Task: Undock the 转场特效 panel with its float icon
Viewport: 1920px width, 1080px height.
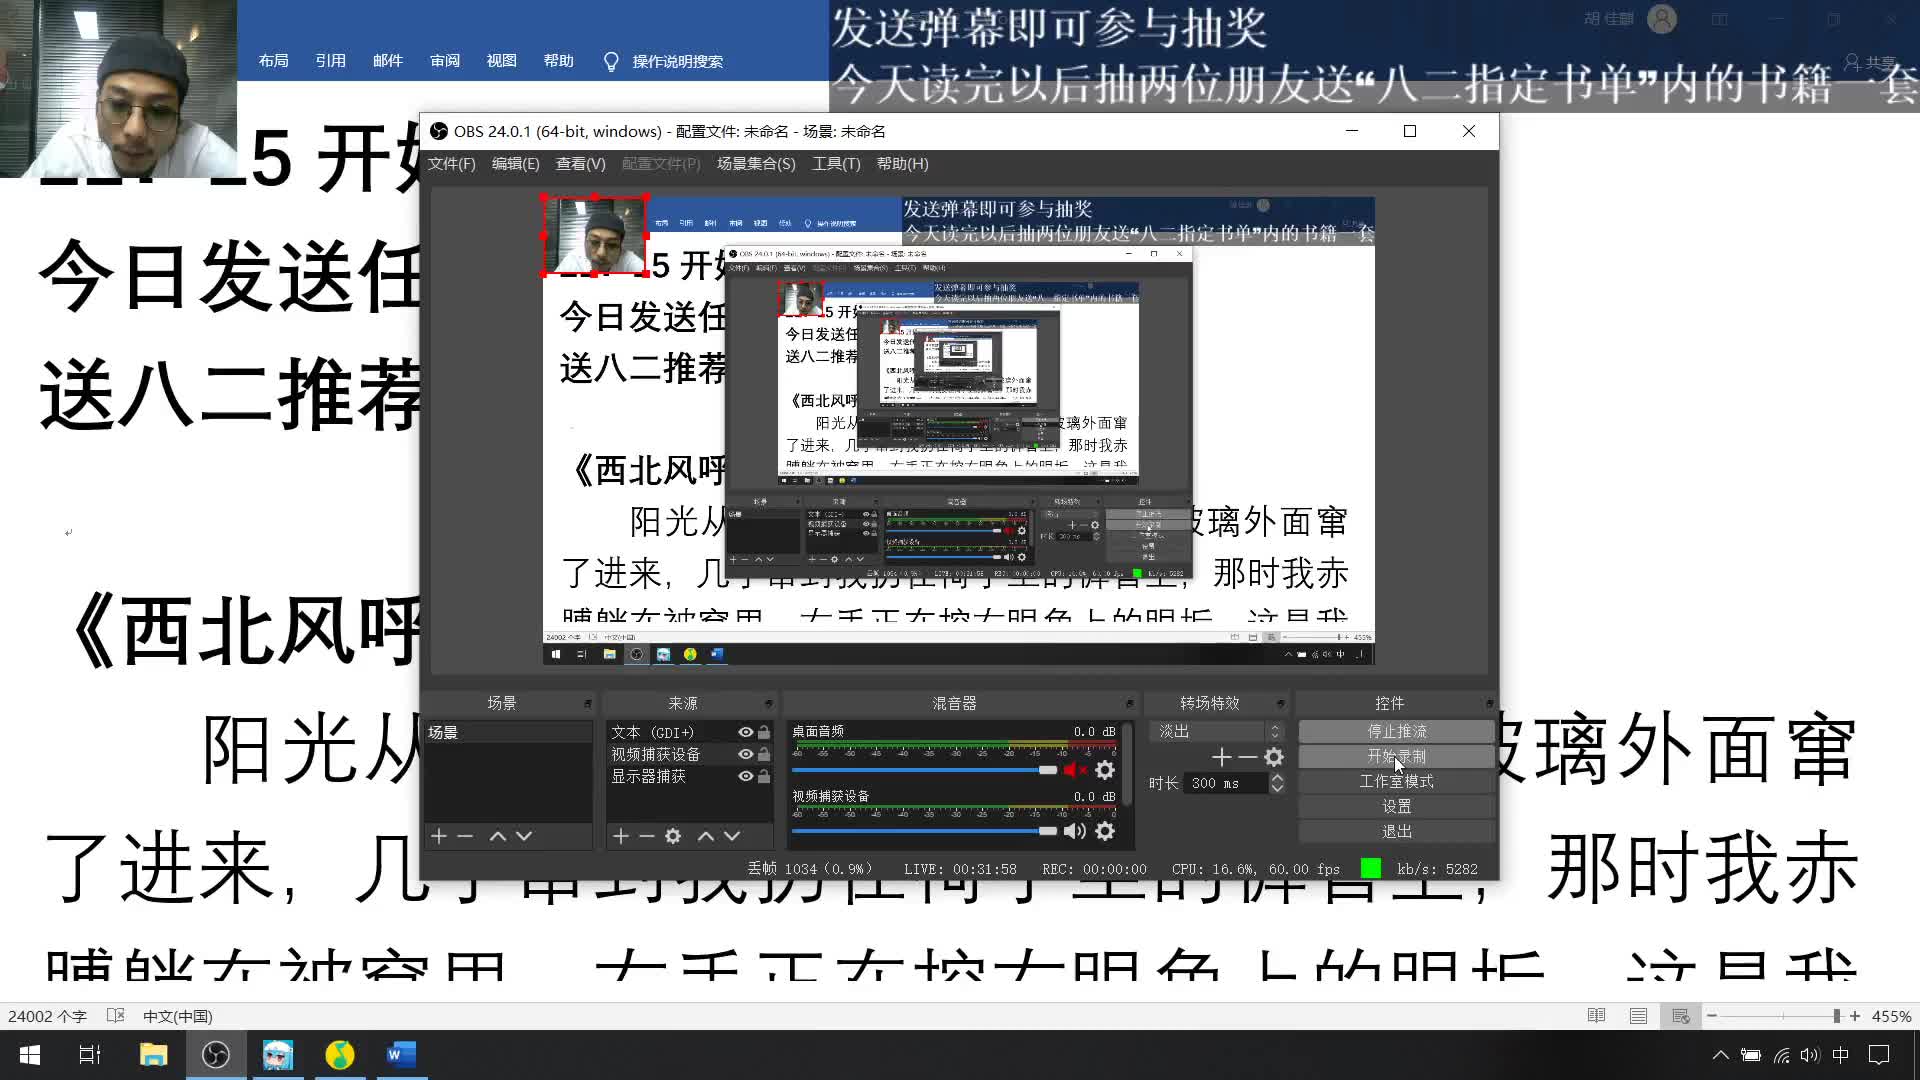Action: click(1281, 704)
